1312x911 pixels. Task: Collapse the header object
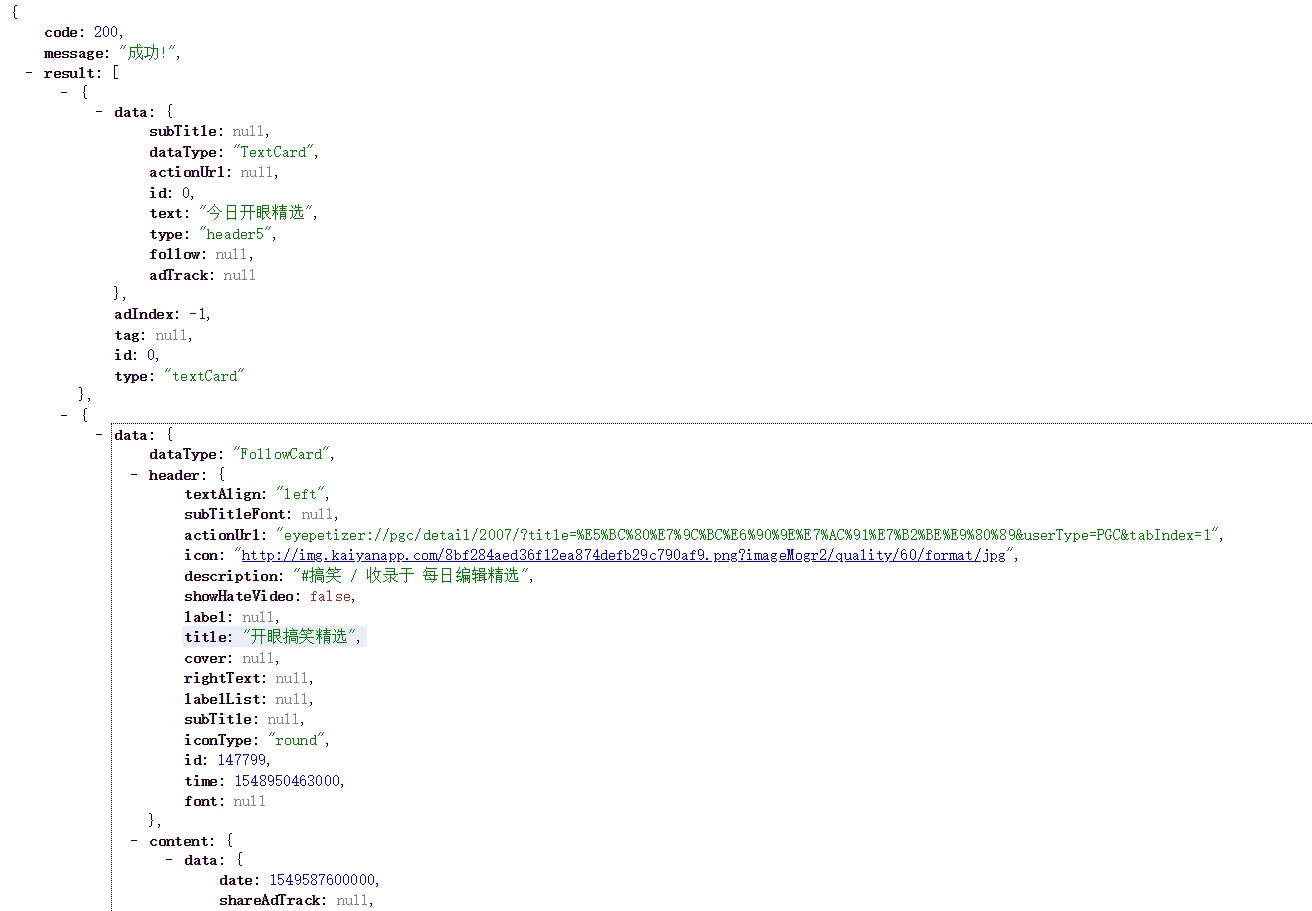[x=134, y=475]
